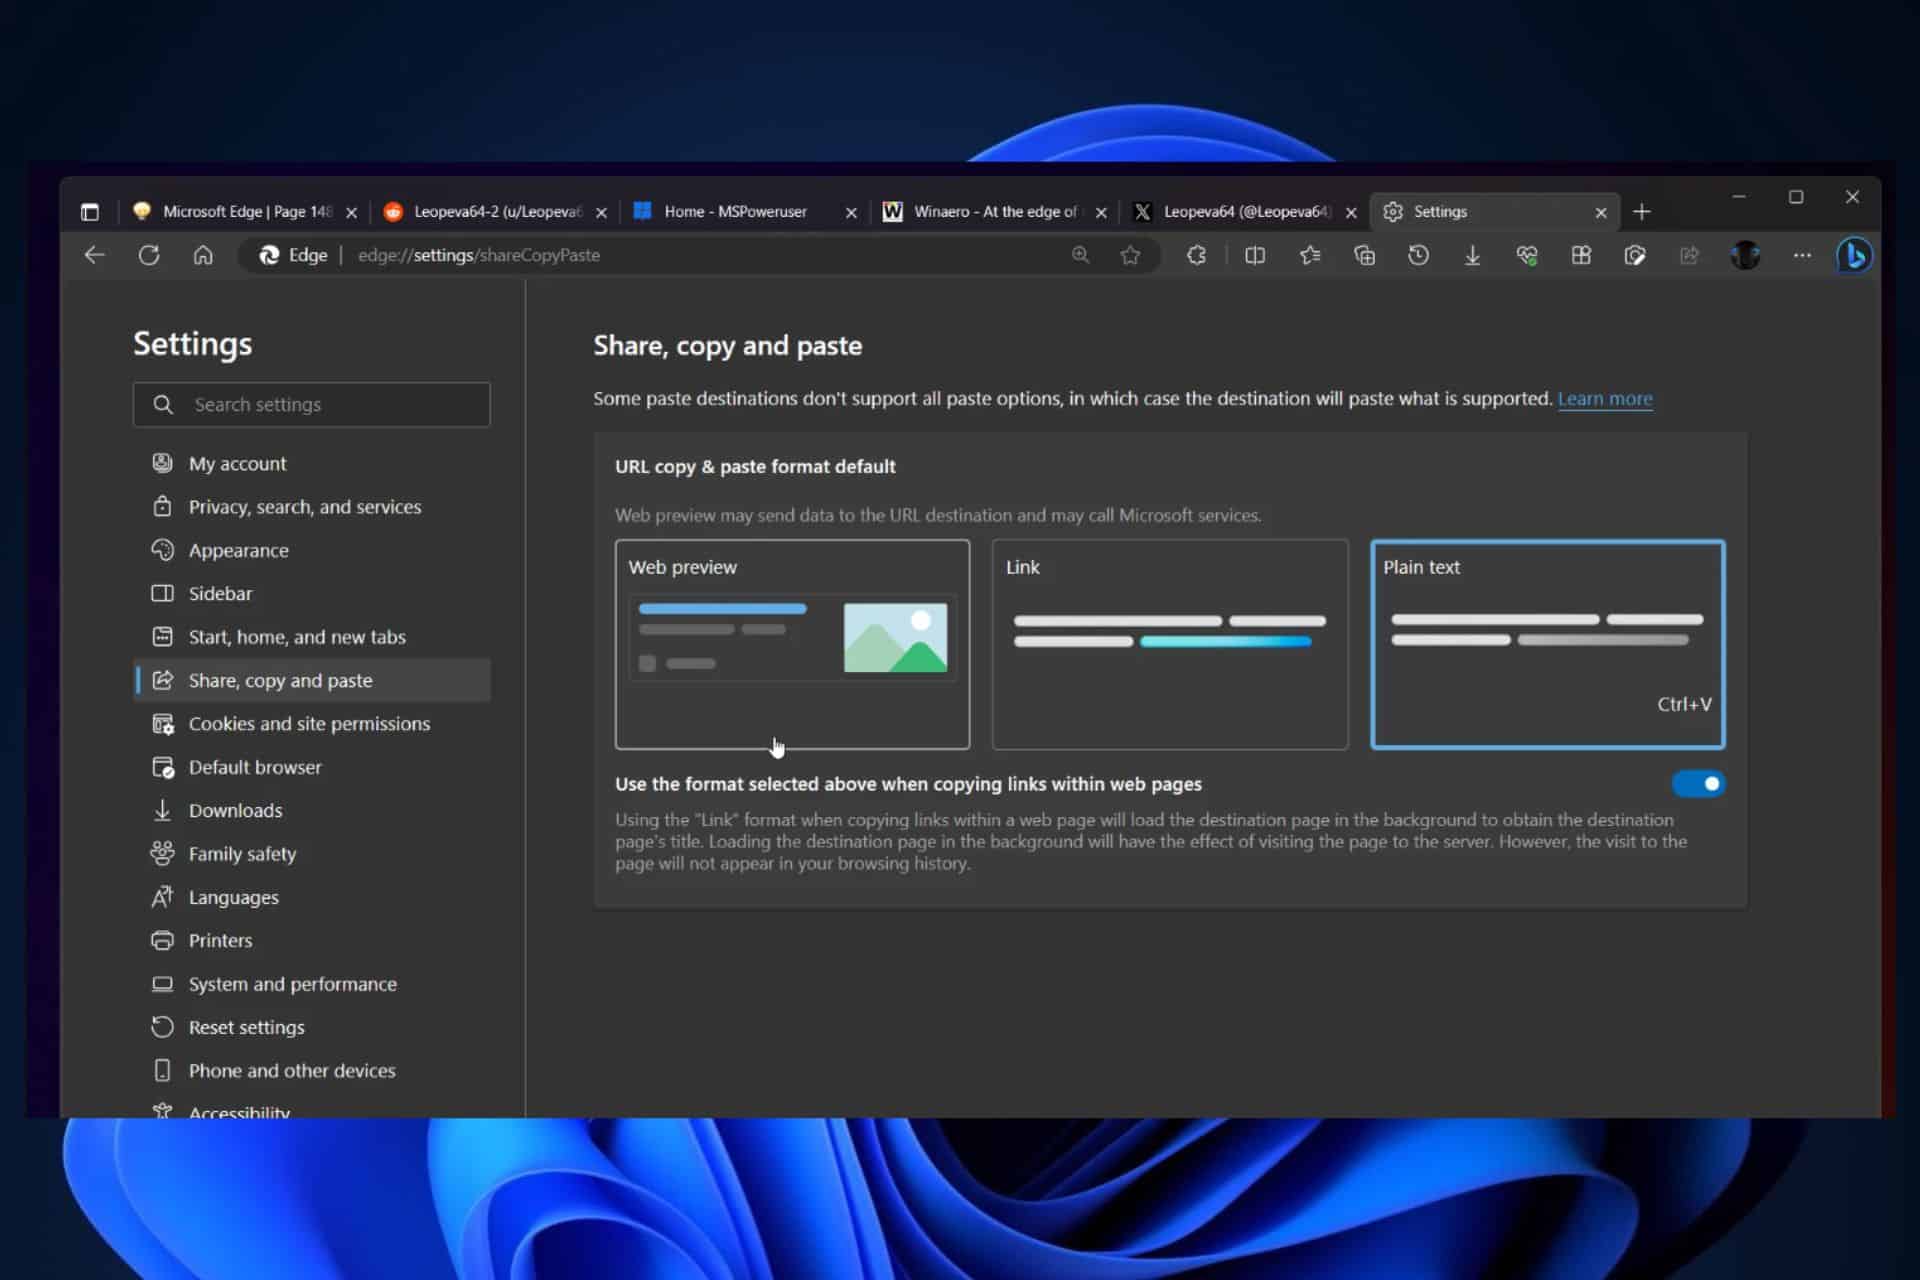Click the Downloads sidebar icon
This screenshot has height=1280, width=1920.
pyautogui.click(x=161, y=810)
